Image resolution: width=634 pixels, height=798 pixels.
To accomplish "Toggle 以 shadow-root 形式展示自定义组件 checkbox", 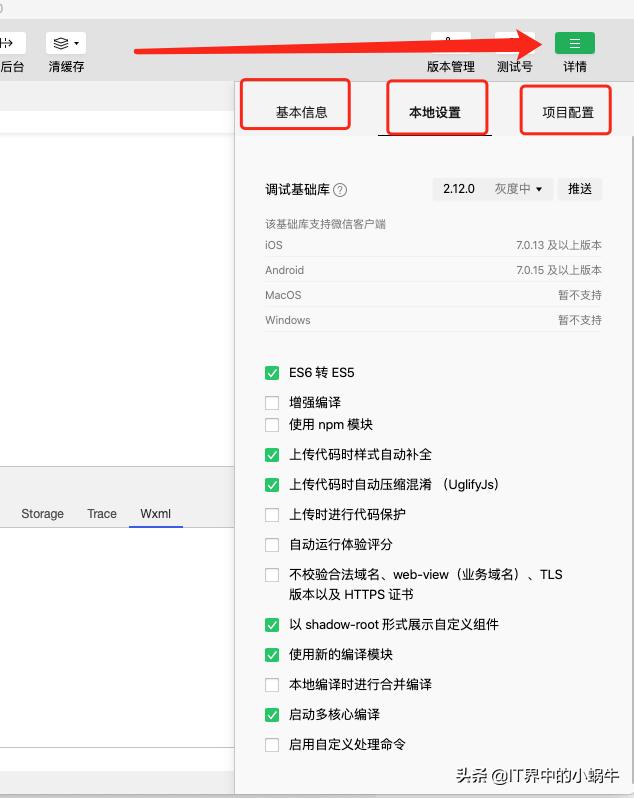I will pyautogui.click(x=272, y=624).
